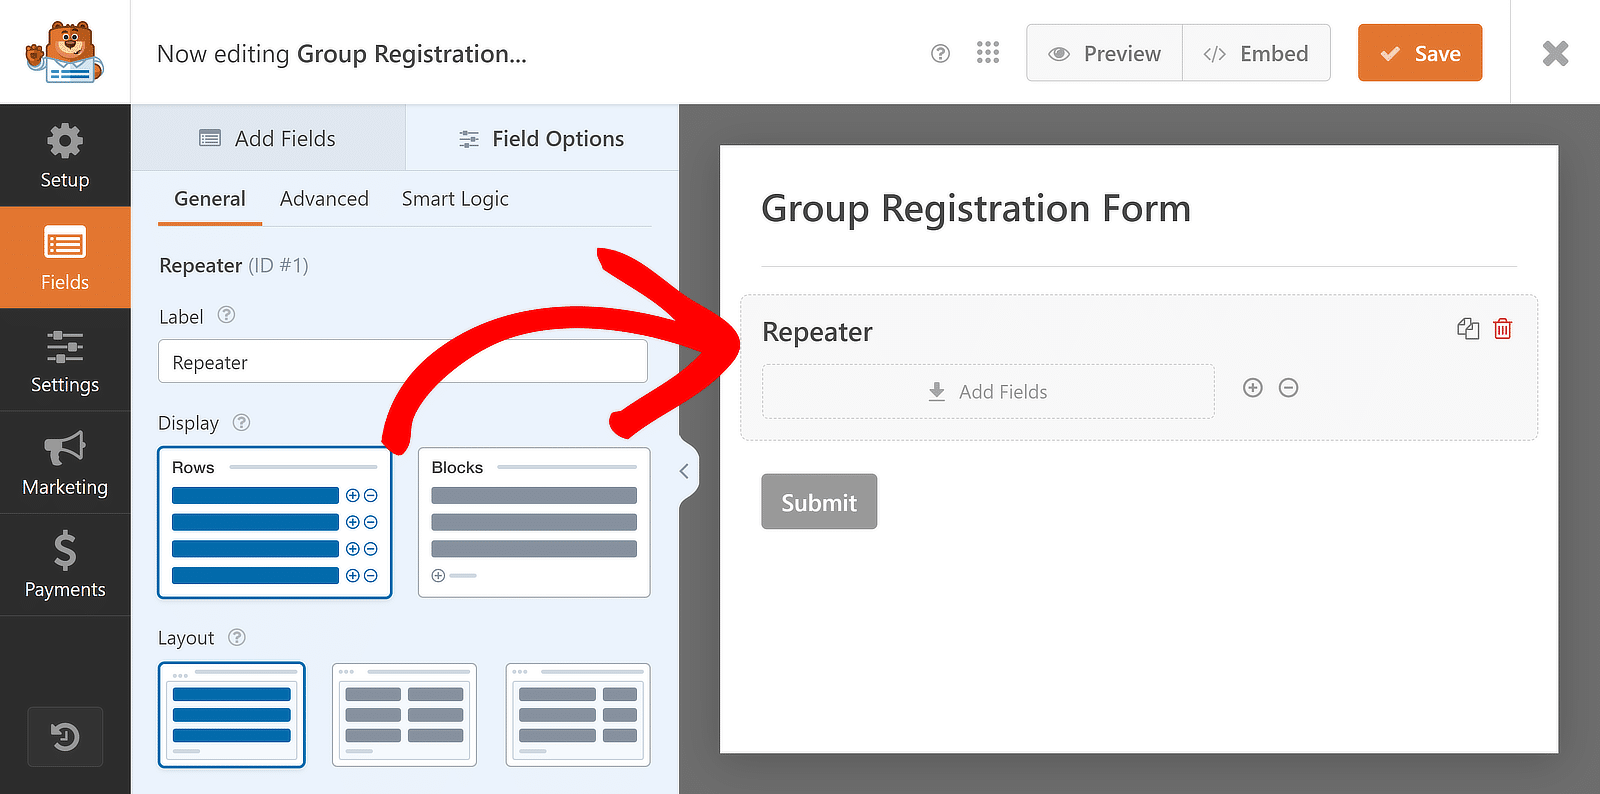Image resolution: width=1600 pixels, height=794 pixels.
Task: Open the help question mark in header
Action: pos(940,53)
